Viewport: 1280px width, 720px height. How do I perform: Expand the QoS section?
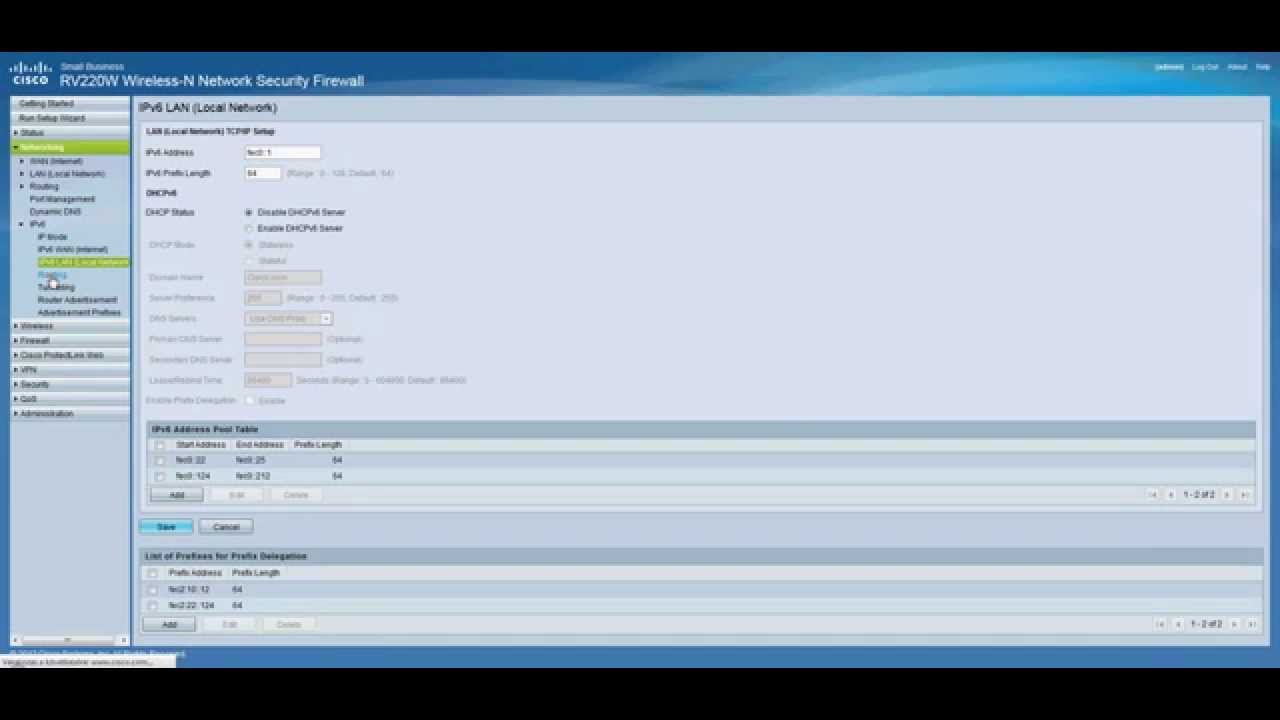(x=16, y=399)
